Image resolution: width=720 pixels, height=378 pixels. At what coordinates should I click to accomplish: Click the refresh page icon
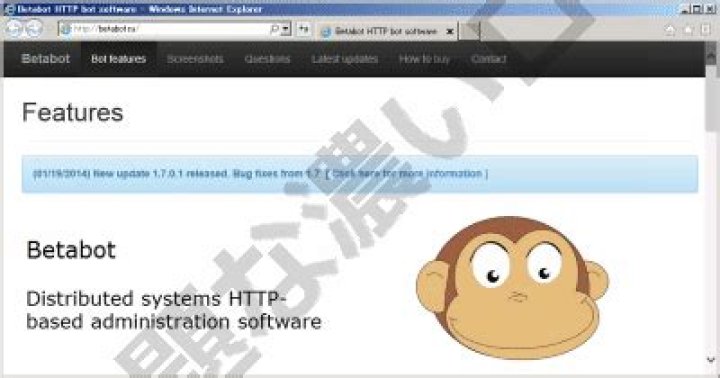[x=304, y=29]
